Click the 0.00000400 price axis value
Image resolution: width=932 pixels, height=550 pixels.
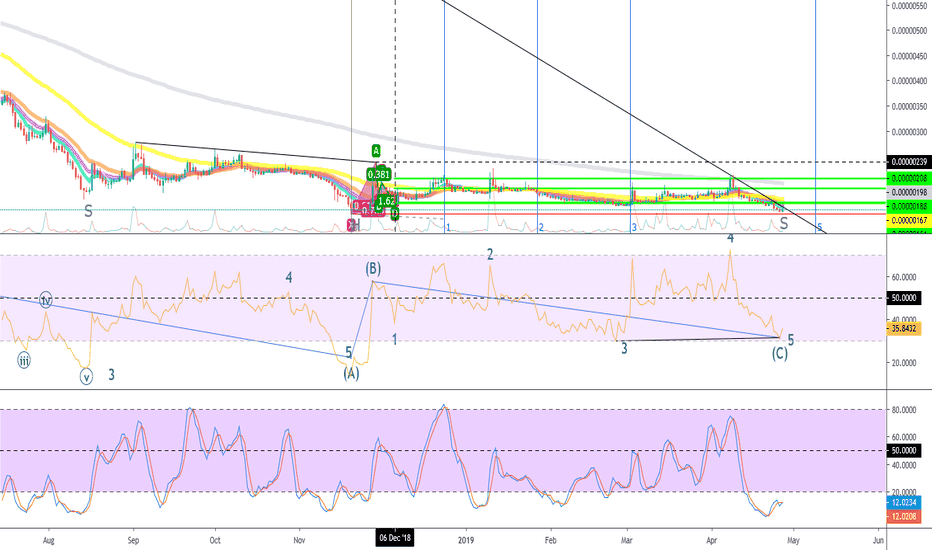909,81
